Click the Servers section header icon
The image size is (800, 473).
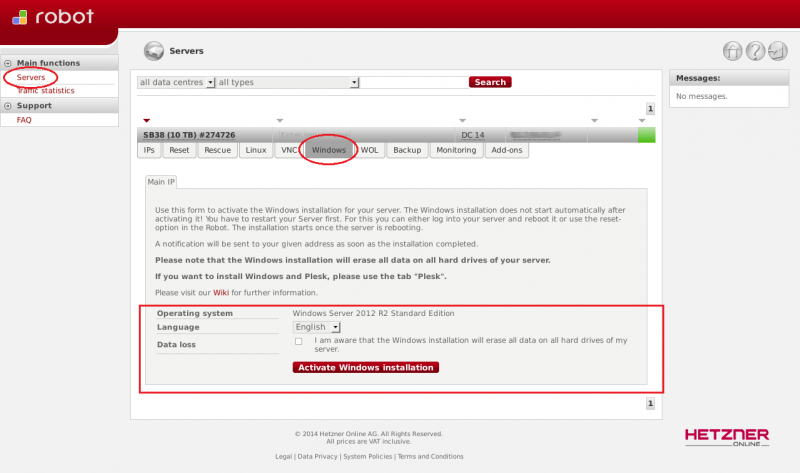[154, 51]
